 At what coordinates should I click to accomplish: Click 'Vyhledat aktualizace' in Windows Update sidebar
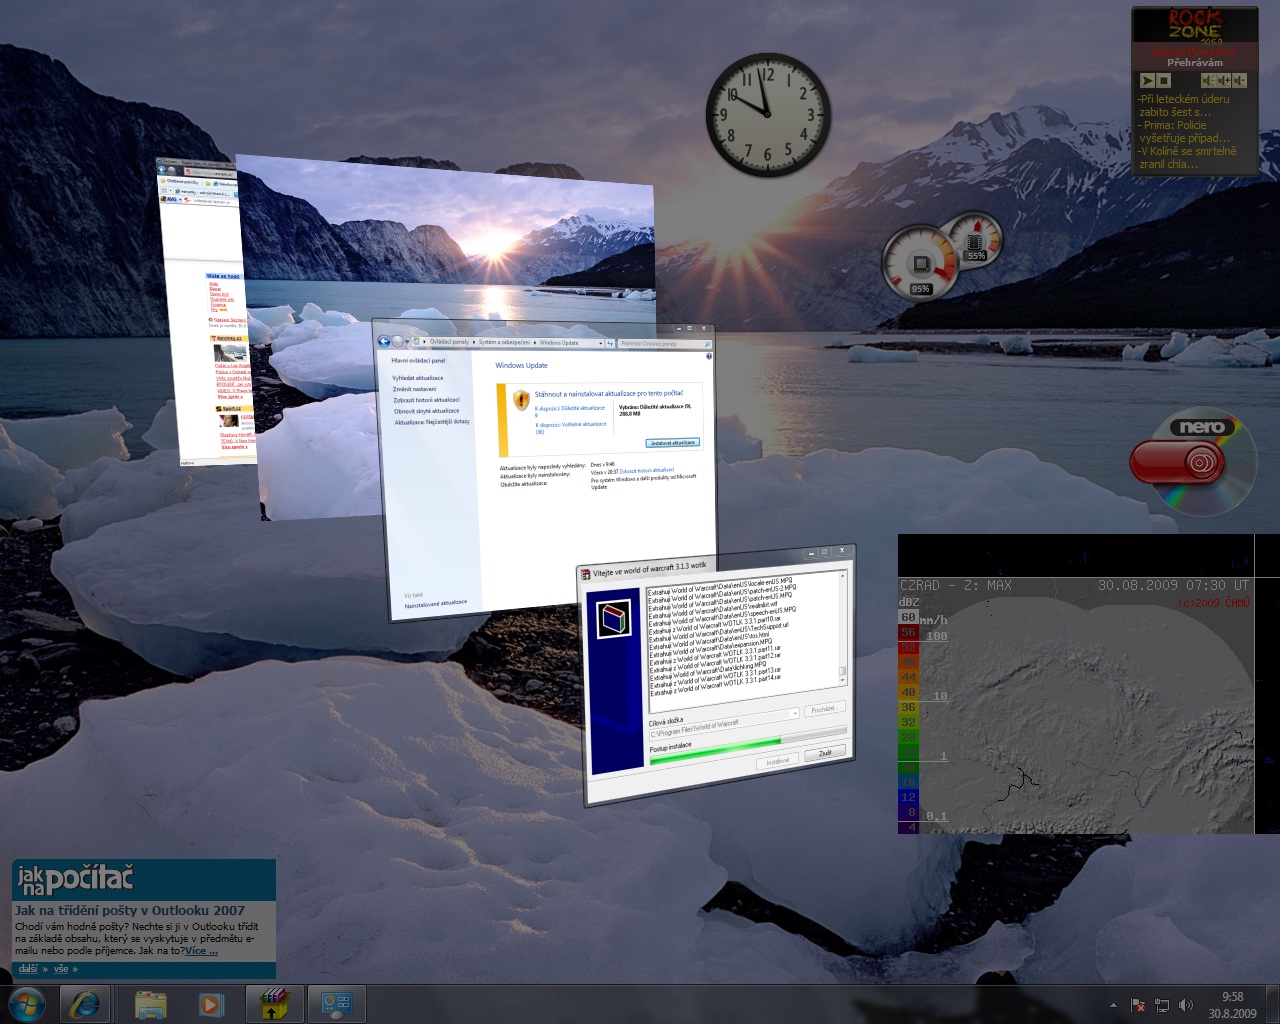(418, 378)
